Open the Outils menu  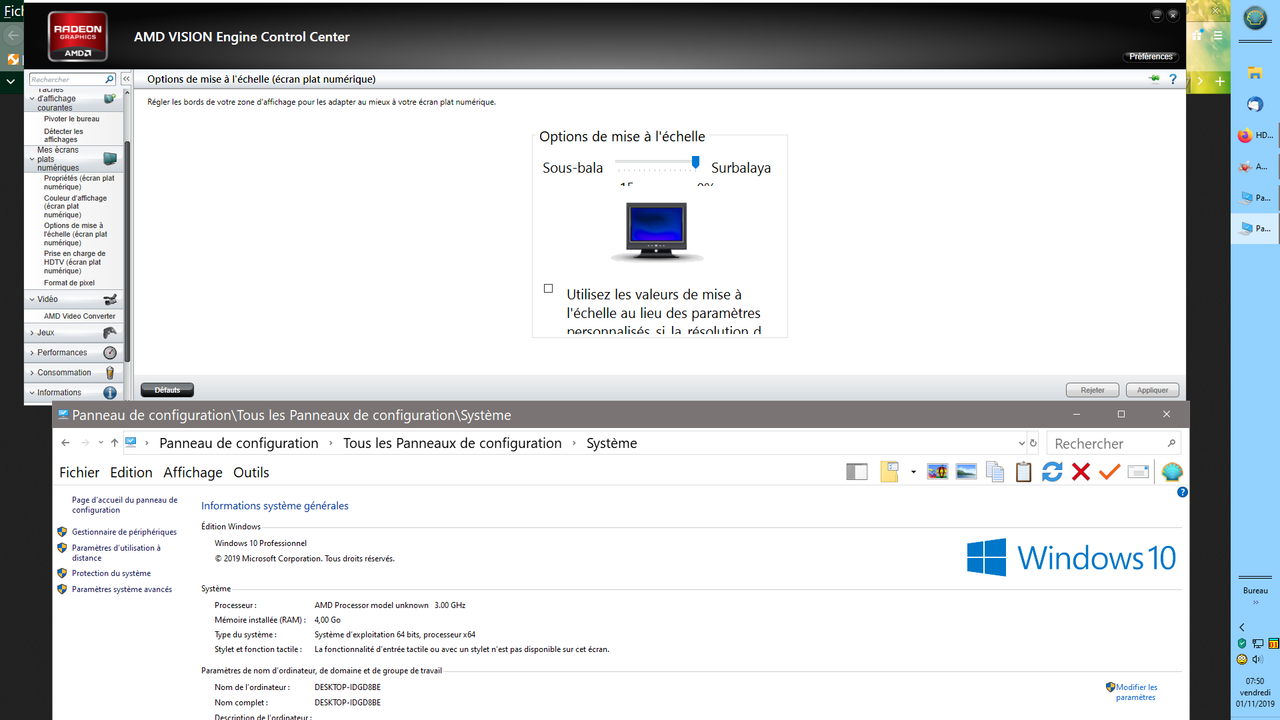(x=251, y=472)
